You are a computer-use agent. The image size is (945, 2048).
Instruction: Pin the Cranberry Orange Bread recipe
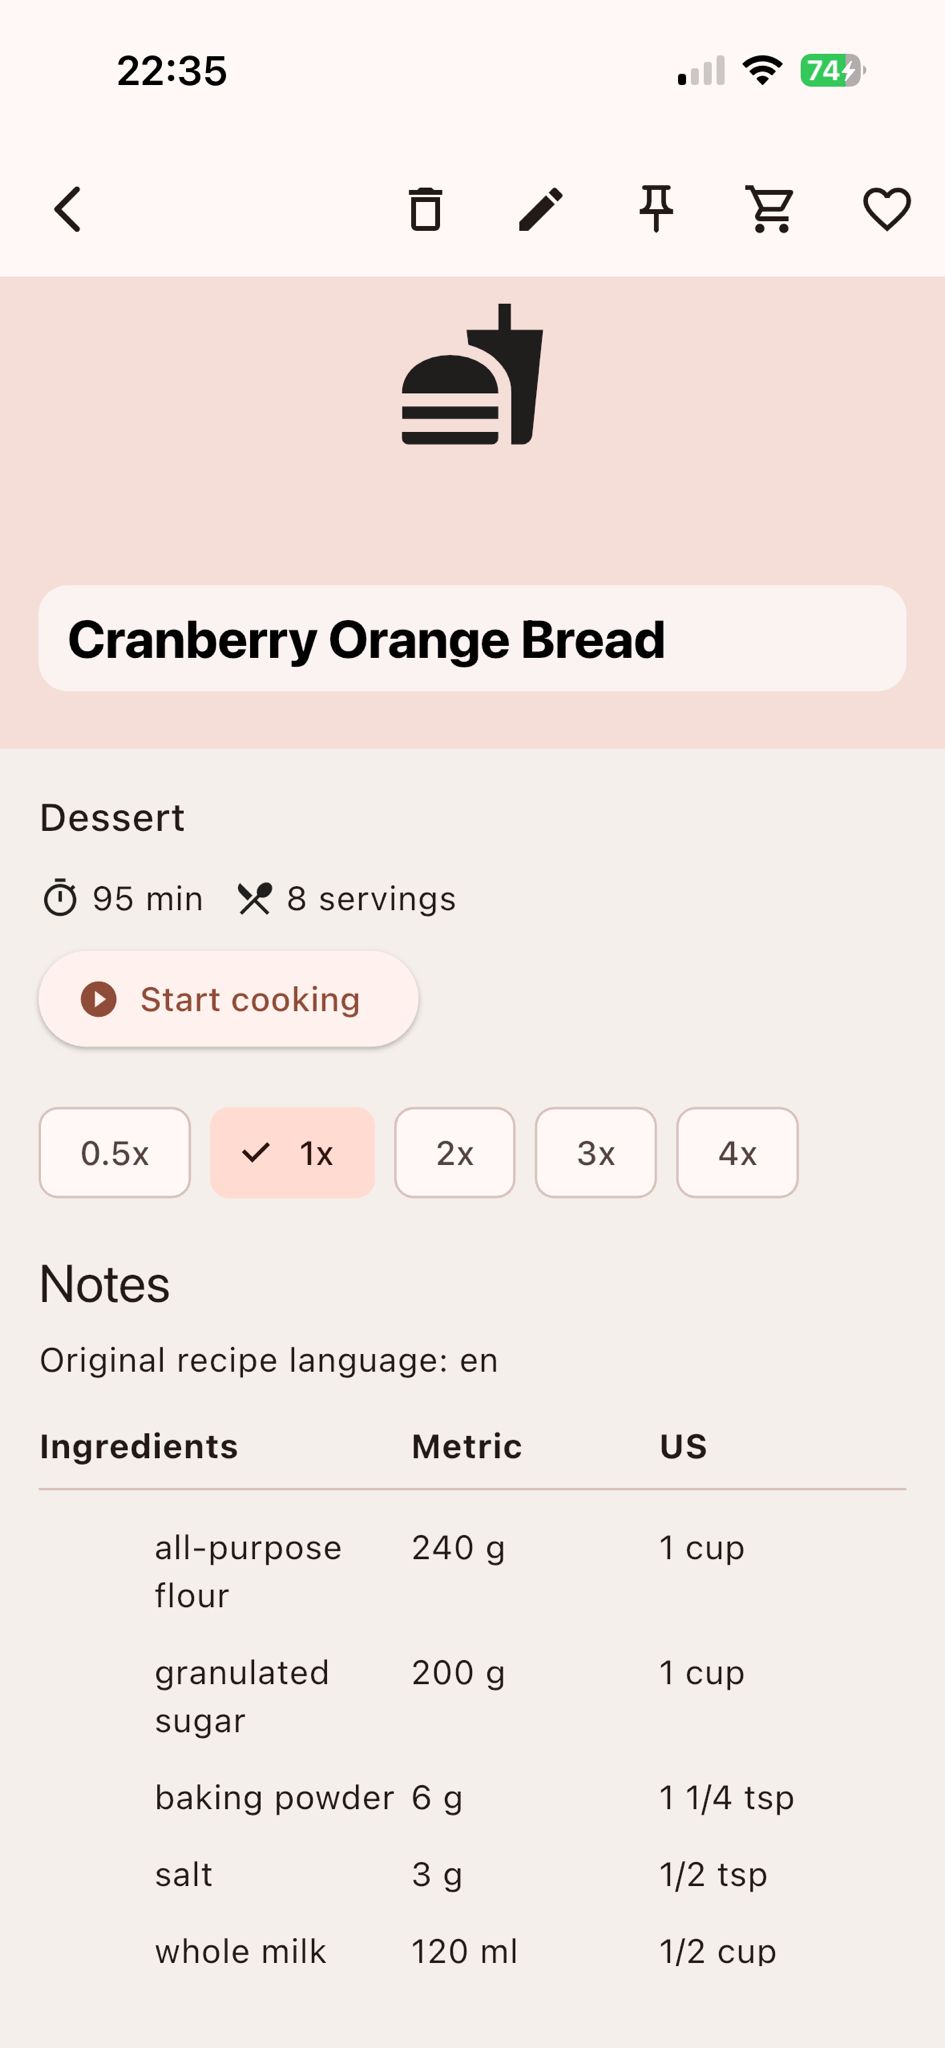click(656, 209)
